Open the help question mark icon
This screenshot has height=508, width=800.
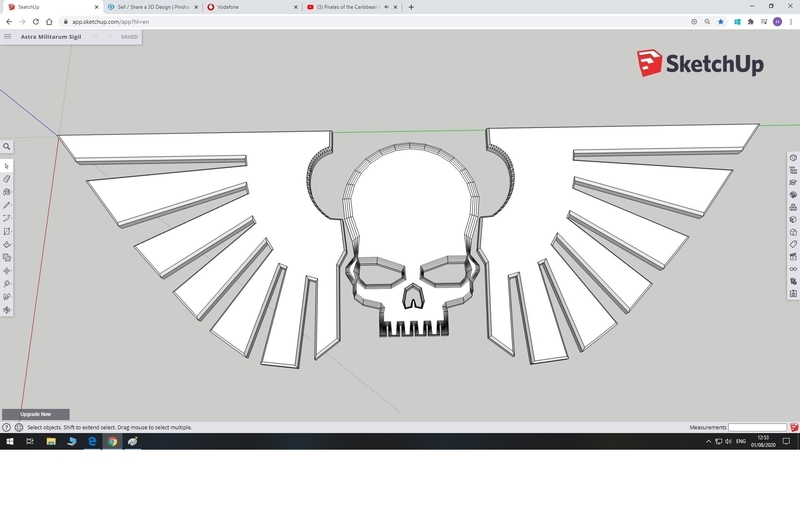pyautogui.click(x=6, y=427)
